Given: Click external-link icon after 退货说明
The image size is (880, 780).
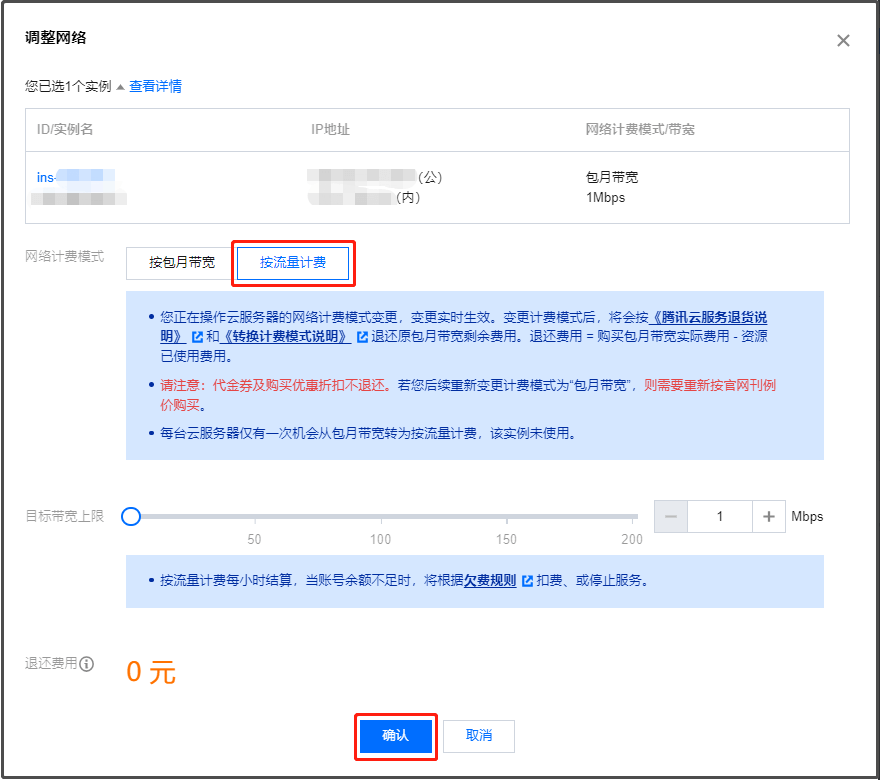Looking at the screenshot, I should coord(197,337).
